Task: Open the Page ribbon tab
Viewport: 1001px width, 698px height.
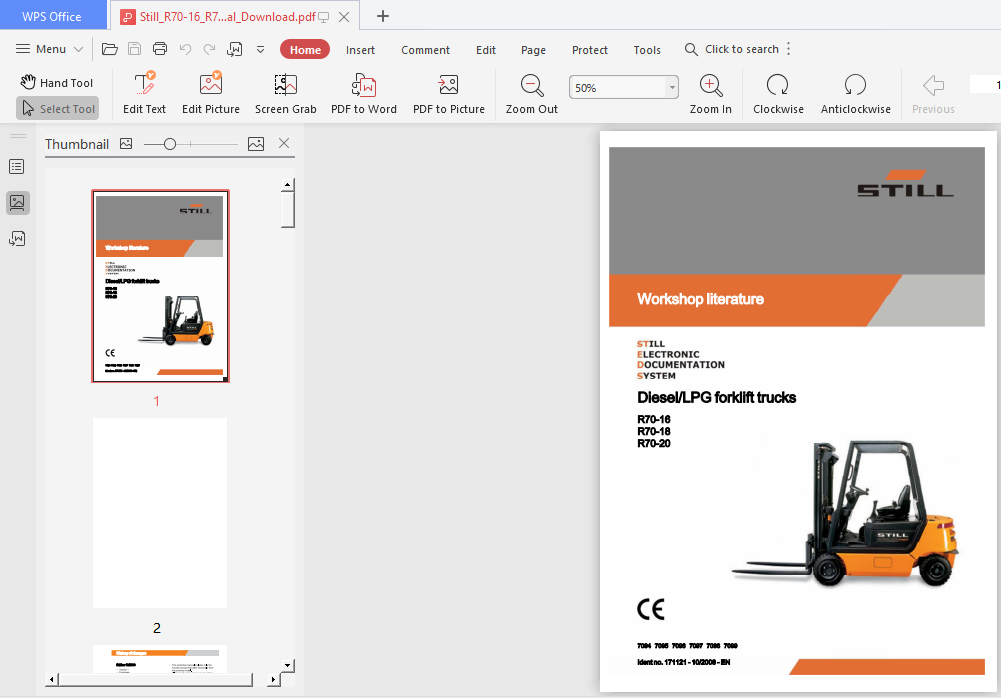Action: click(x=533, y=50)
